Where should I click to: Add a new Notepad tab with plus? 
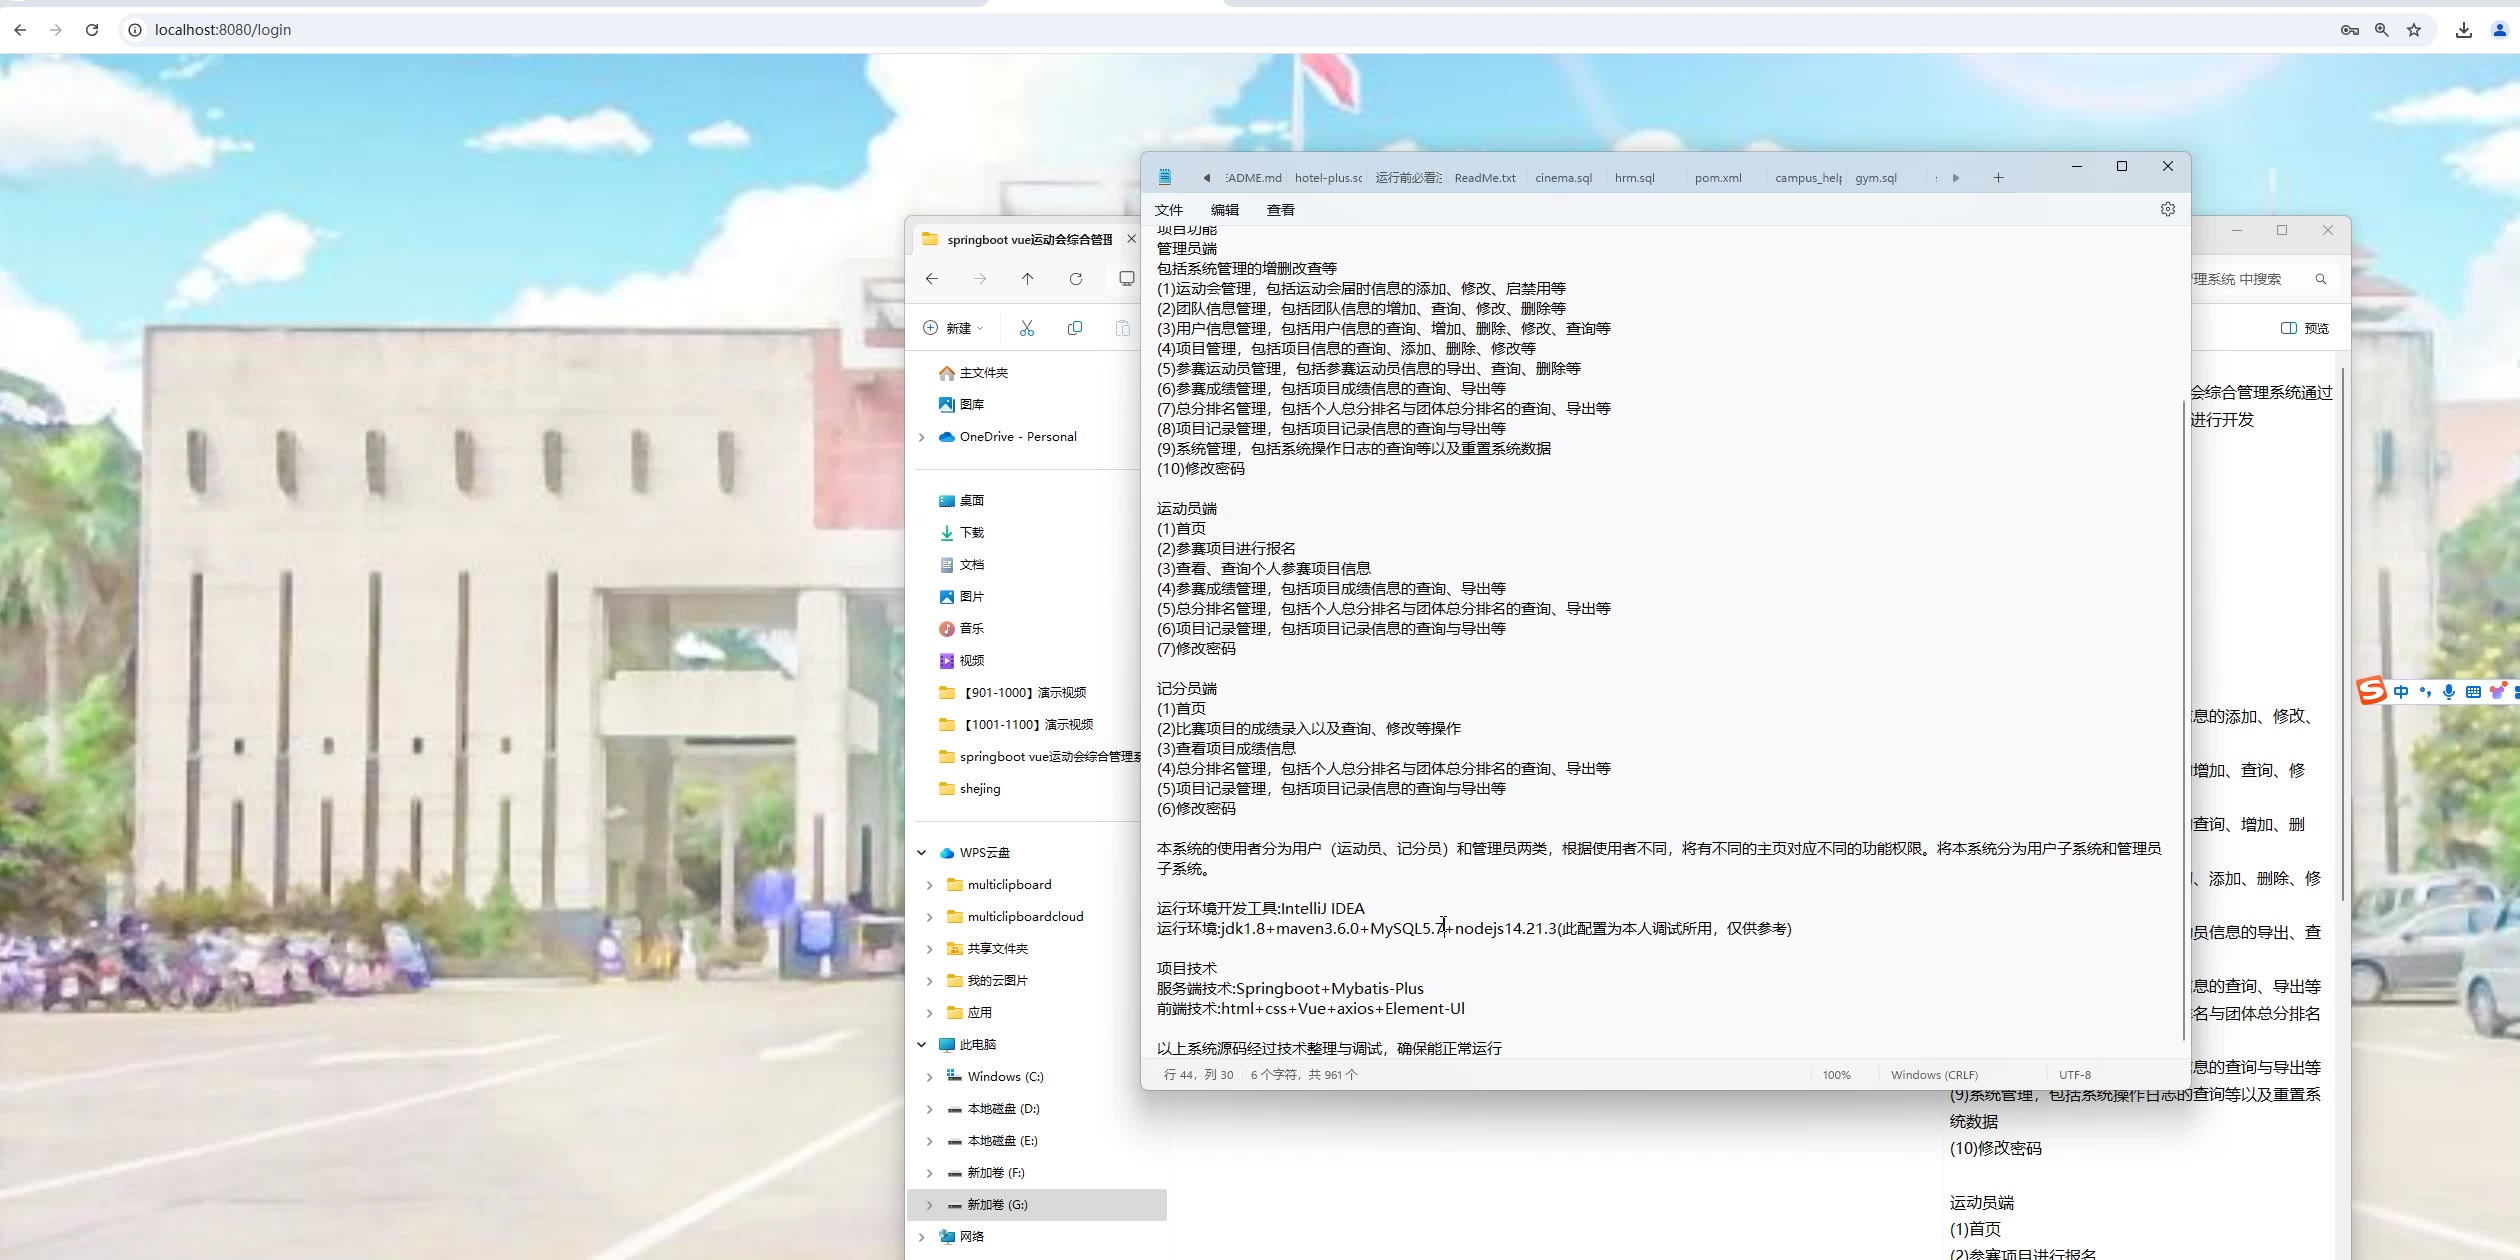click(1998, 178)
